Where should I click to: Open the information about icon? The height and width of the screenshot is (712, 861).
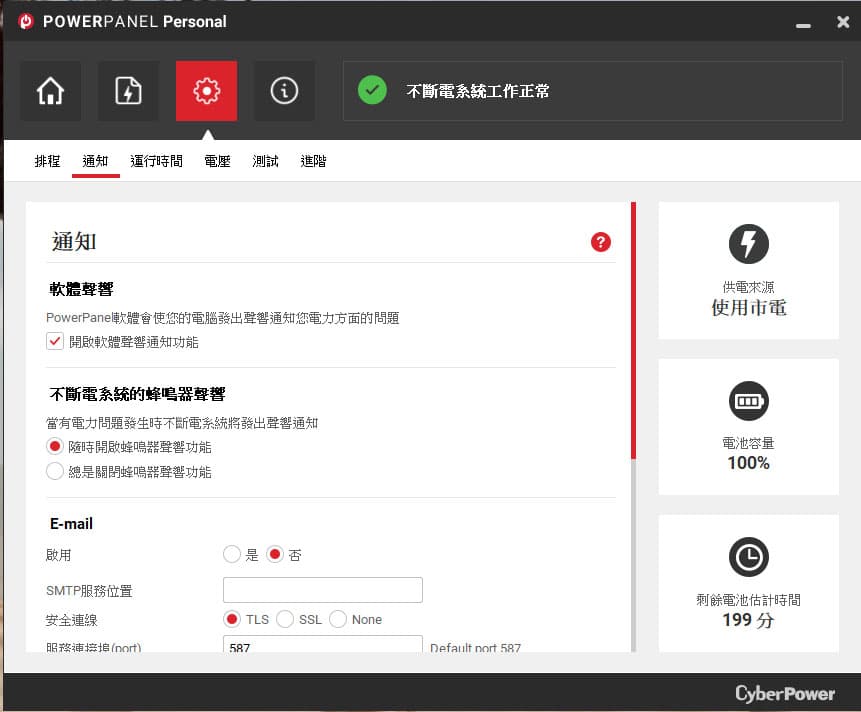284,91
